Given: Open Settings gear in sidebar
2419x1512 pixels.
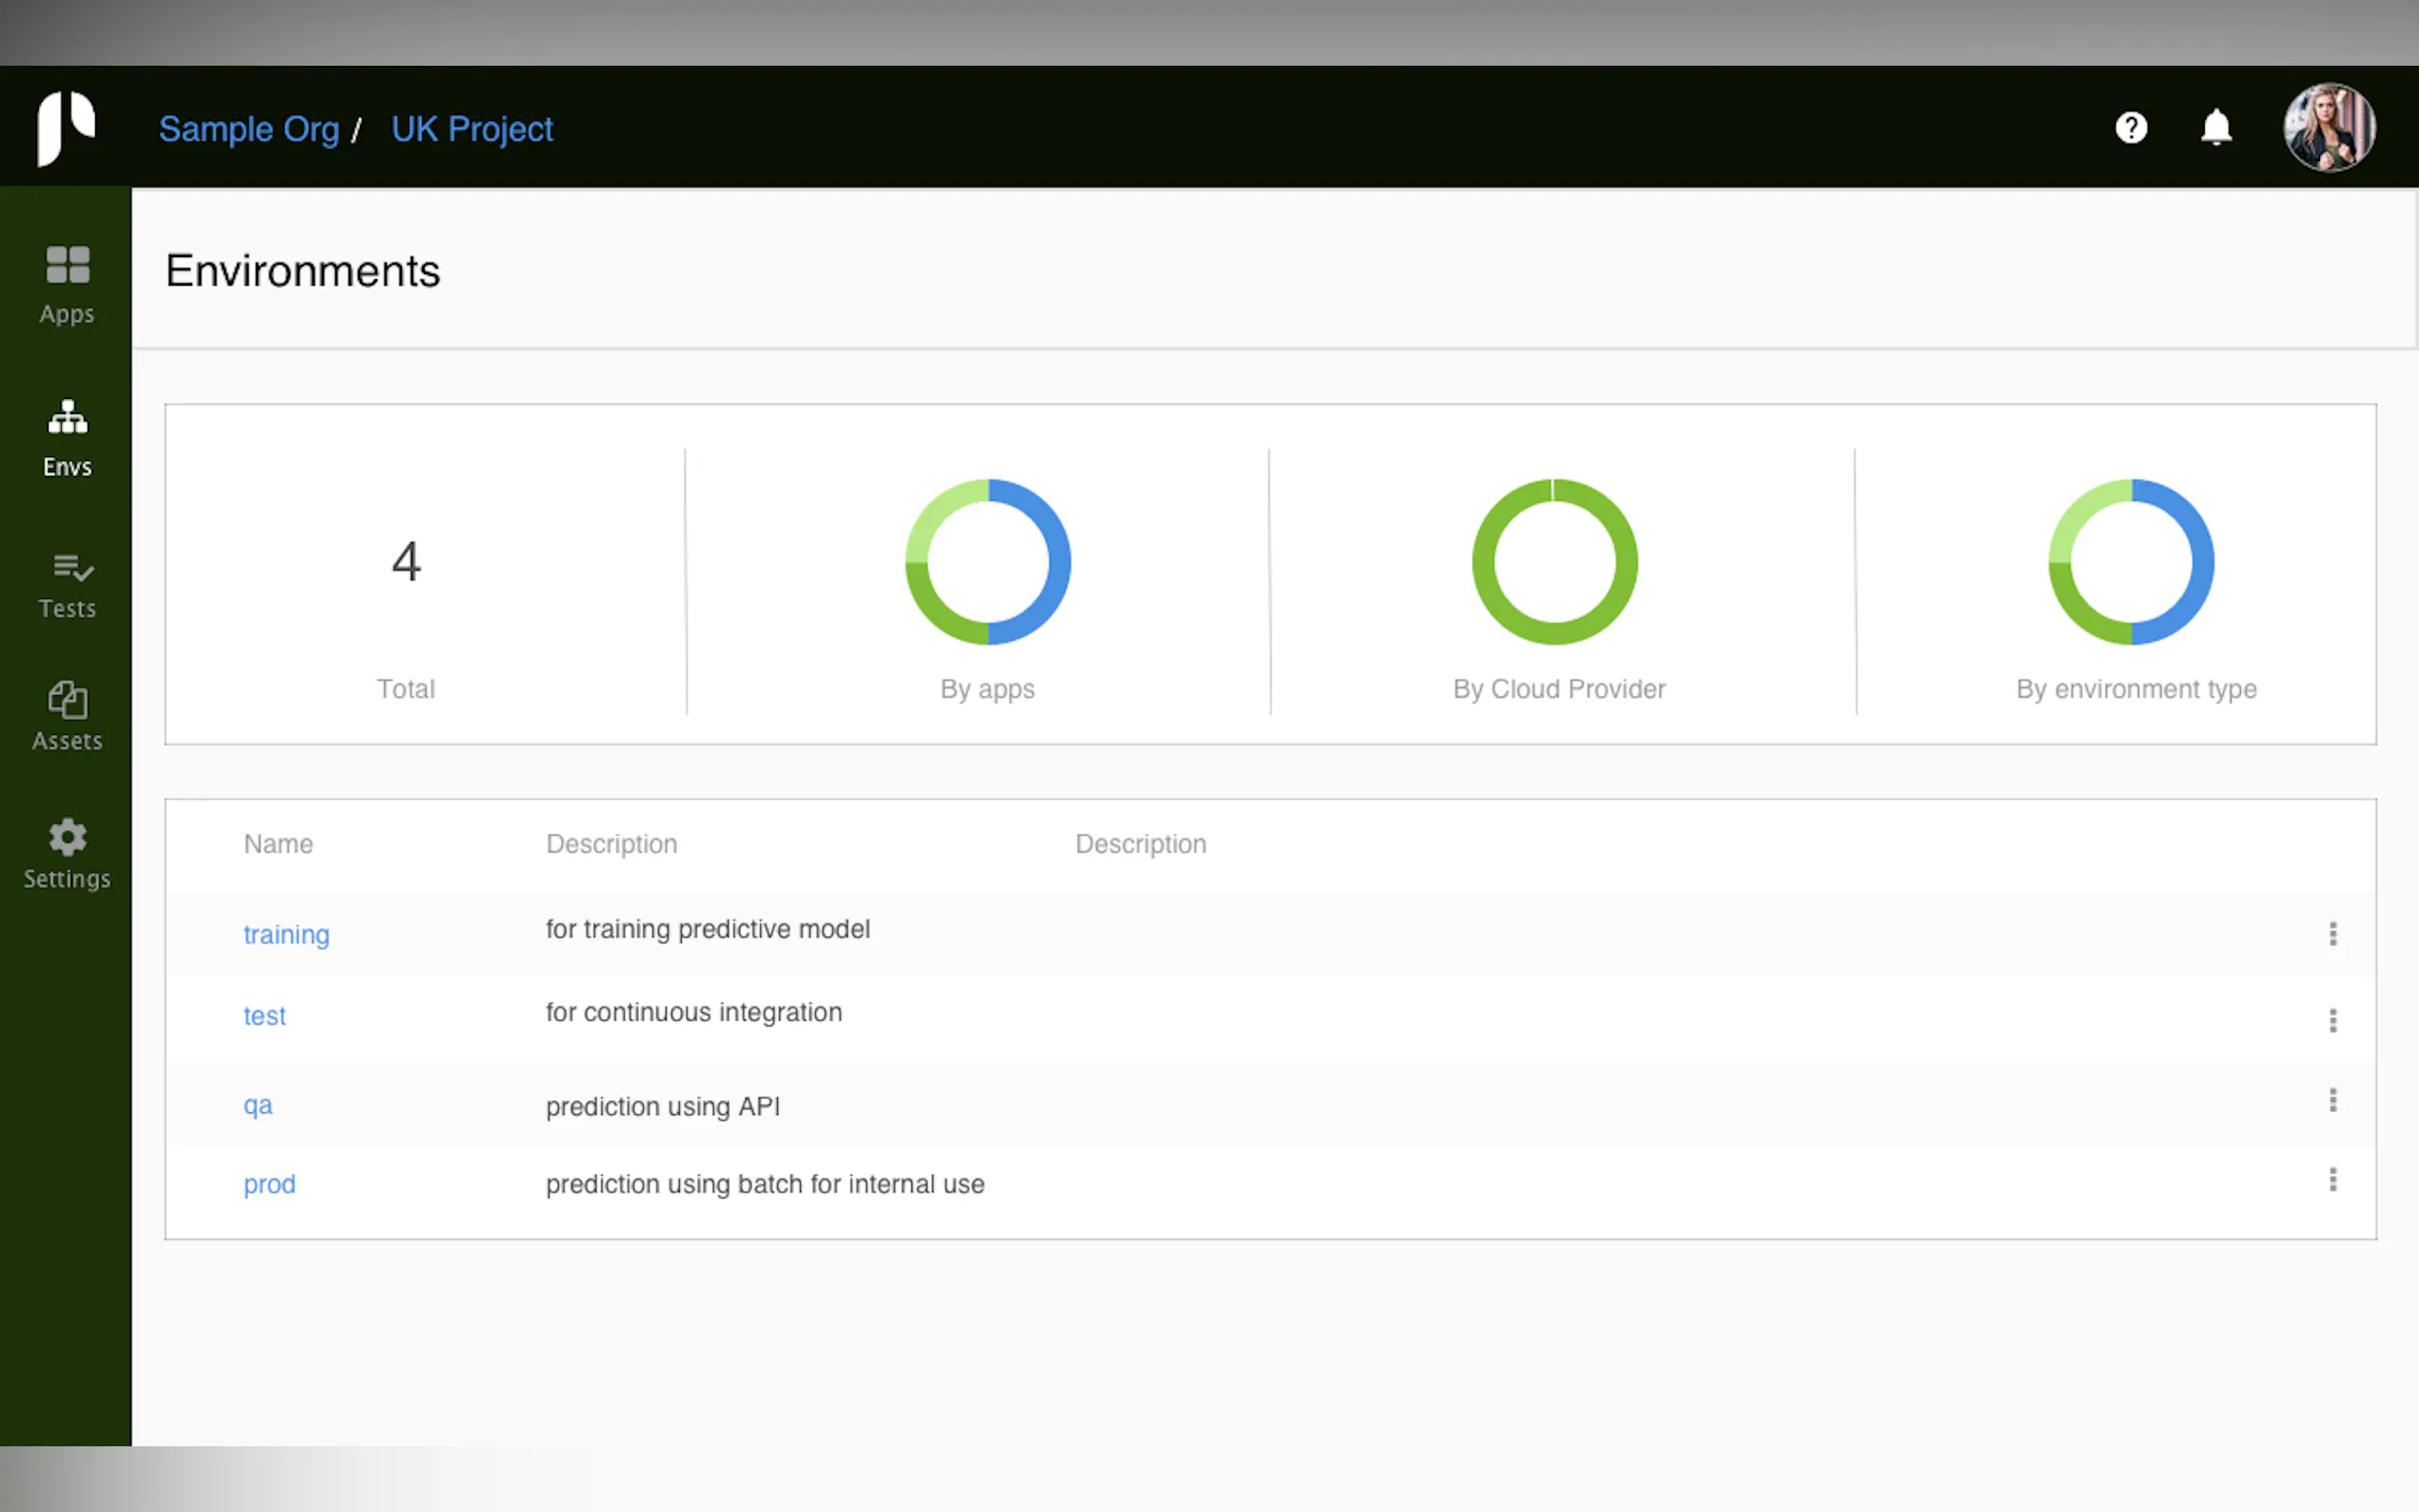Looking at the screenshot, I should tap(67, 854).
